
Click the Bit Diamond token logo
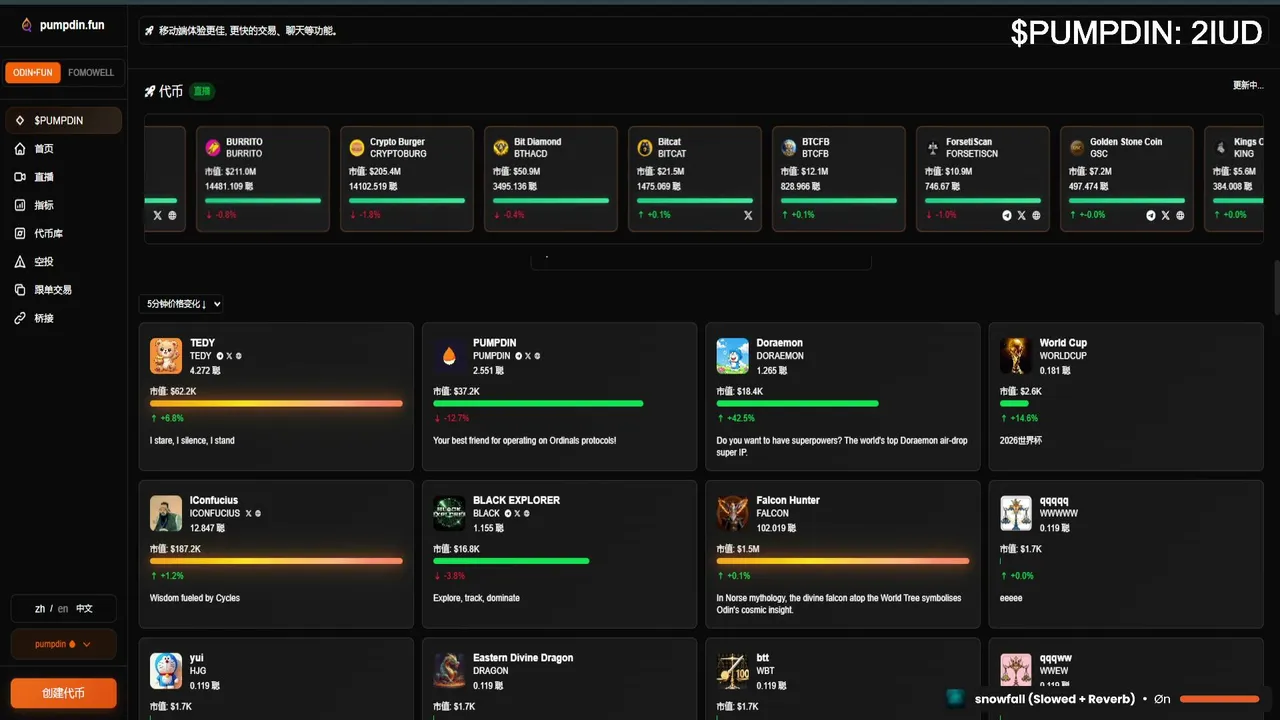click(501, 148)
